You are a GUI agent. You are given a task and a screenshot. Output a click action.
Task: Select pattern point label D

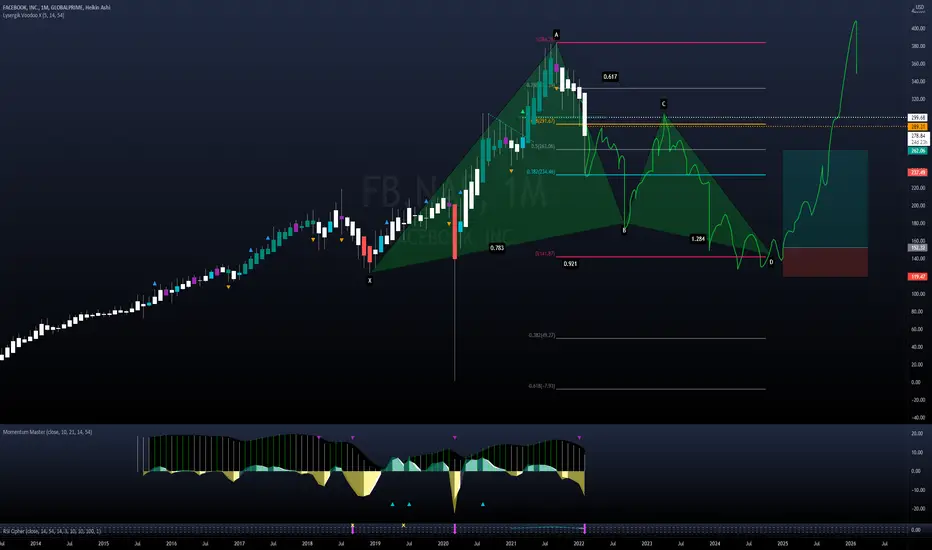coord(772,262)
